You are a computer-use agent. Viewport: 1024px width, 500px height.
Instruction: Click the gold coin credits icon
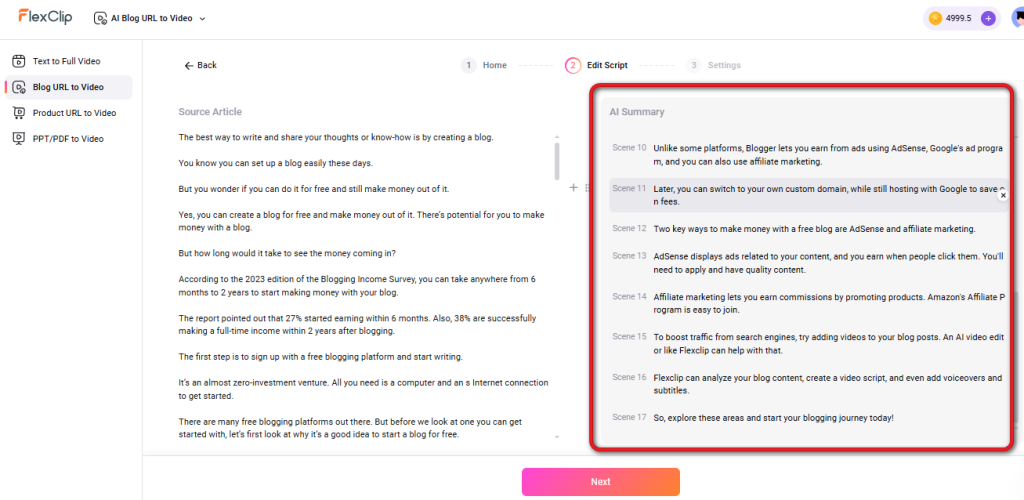[935, 18]
